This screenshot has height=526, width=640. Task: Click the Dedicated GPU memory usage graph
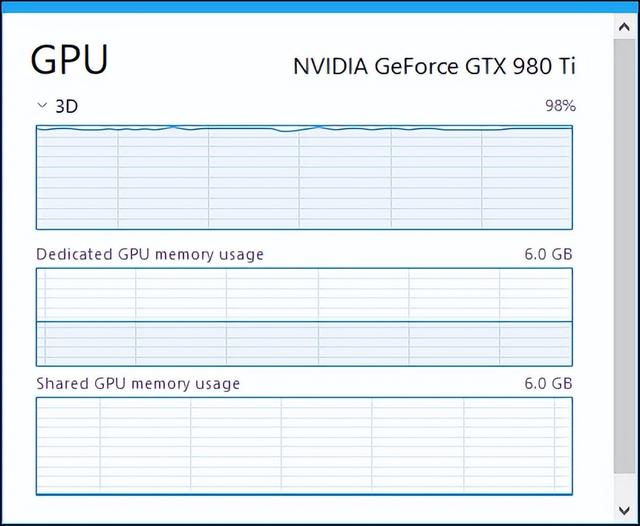[x=304, y=317]
